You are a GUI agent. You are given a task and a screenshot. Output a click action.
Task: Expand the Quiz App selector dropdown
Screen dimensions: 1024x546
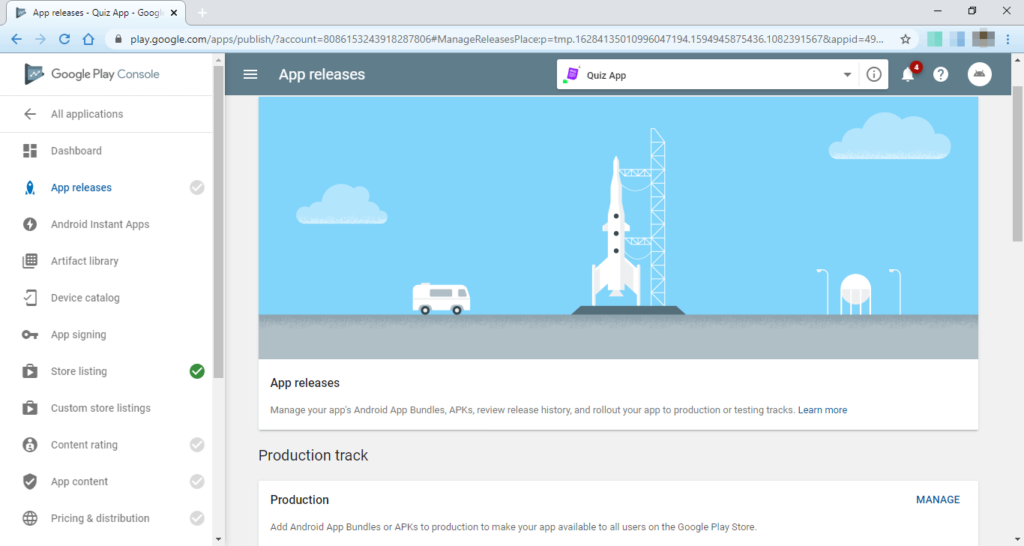(x=847, y=74)
